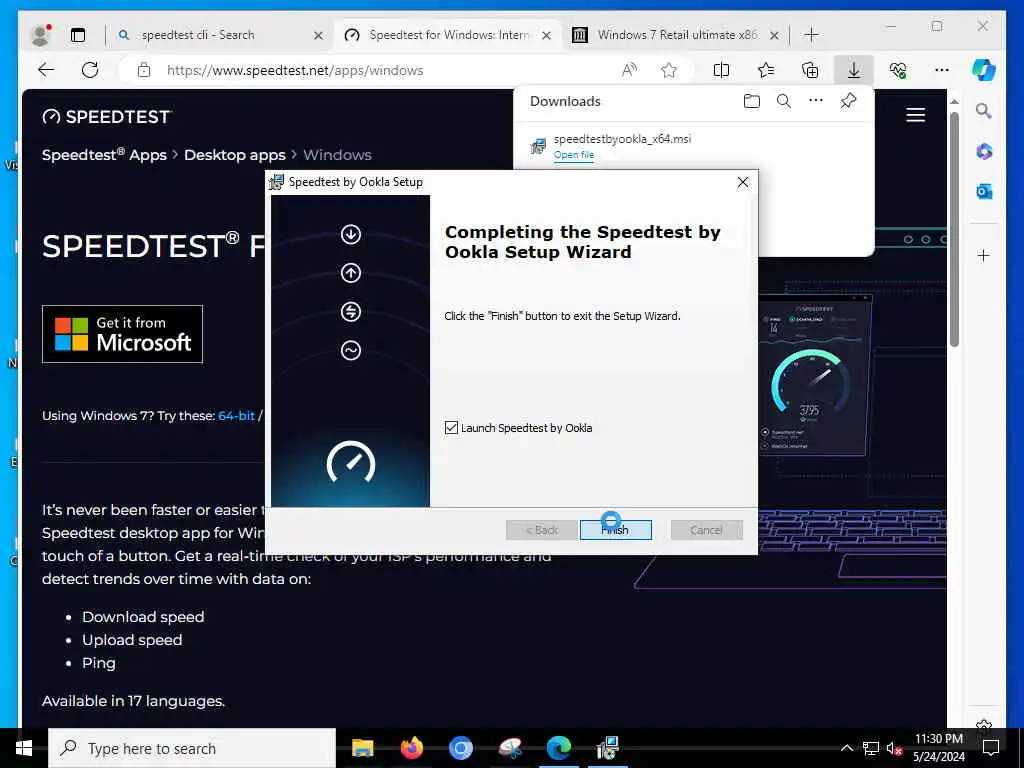This screenshot has width=1024, height=768.
Task: Open Collections icon in toolbar
Action: (x=810, y=70)
